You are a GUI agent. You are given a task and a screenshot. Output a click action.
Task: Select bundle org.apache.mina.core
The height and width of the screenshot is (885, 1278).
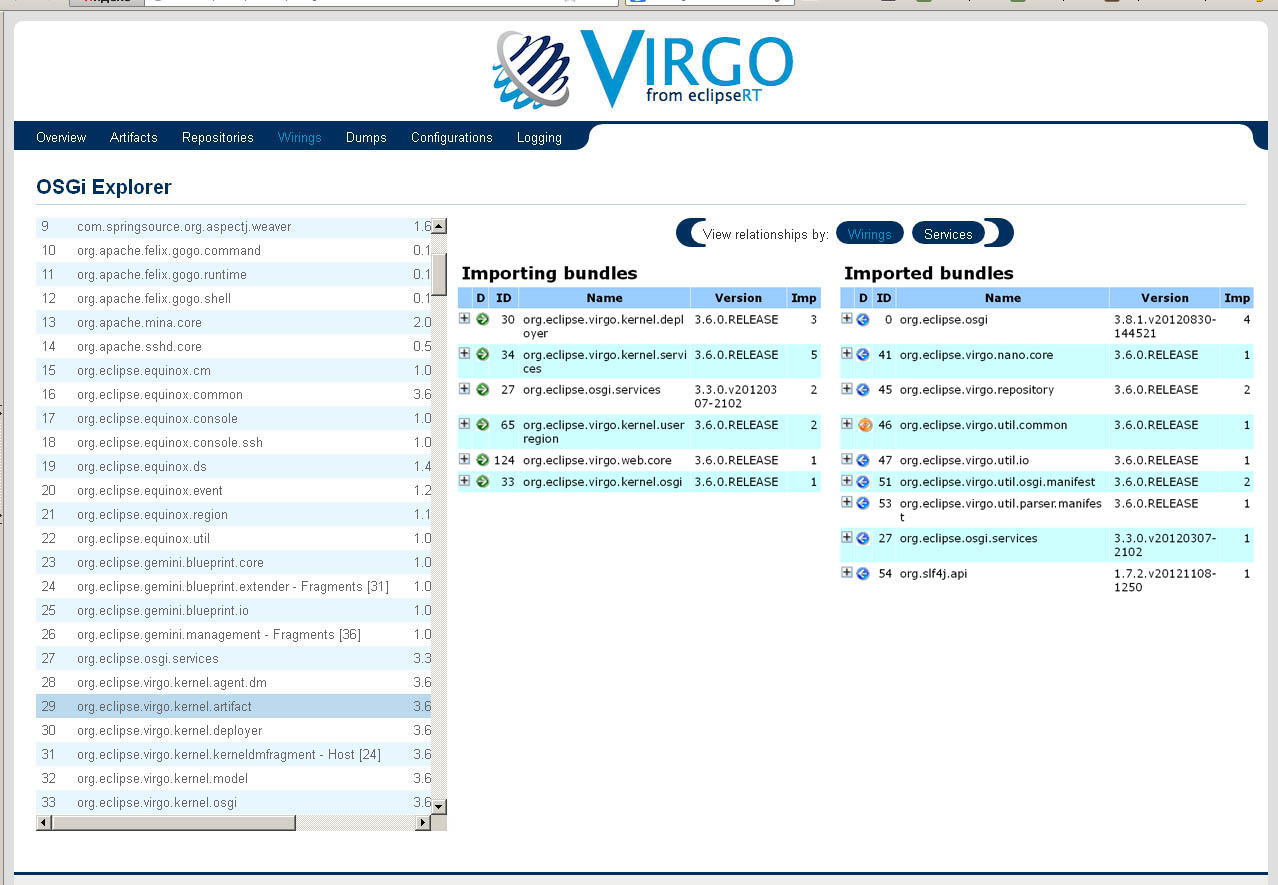pyautogui.click(x=233, y=322)
